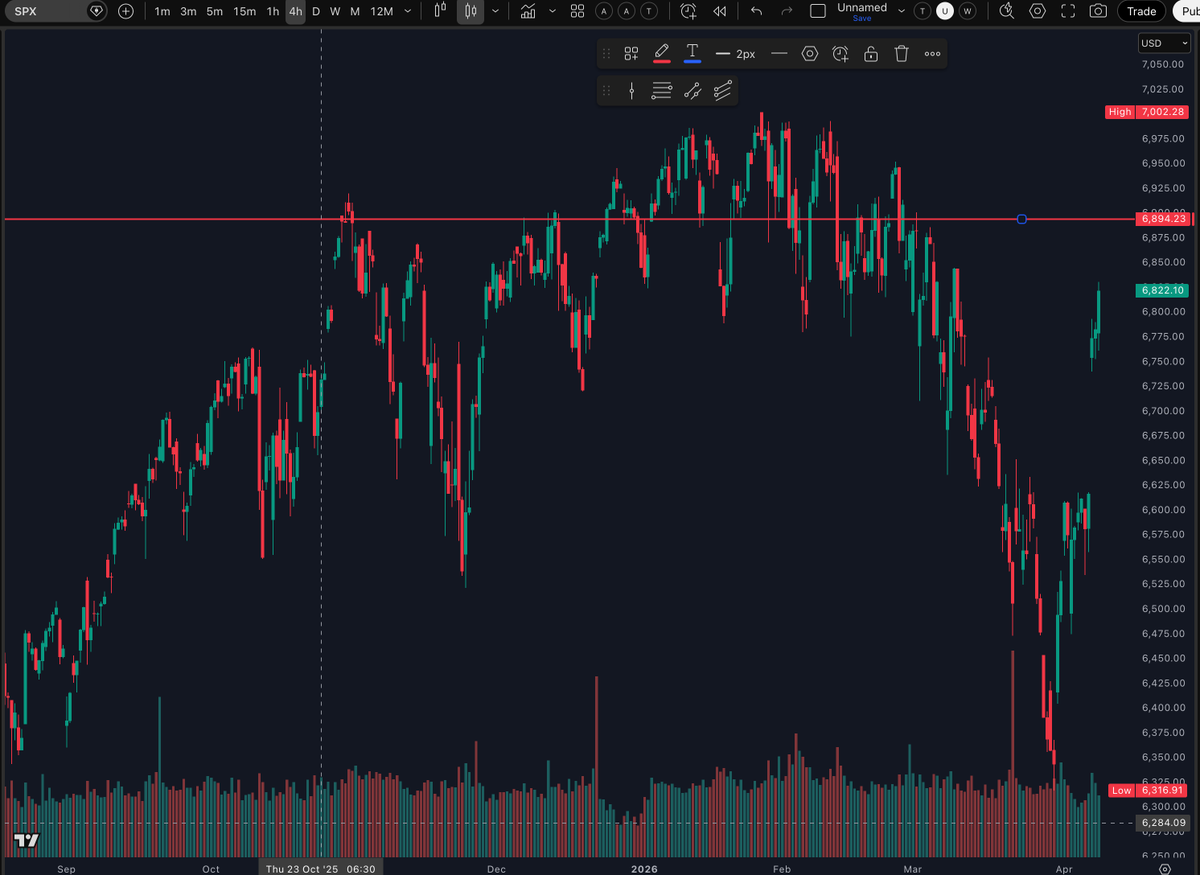This screenshot has width=1200, height=875.
Task: Switch to the 1m timeframe
Action: (162, 11)
